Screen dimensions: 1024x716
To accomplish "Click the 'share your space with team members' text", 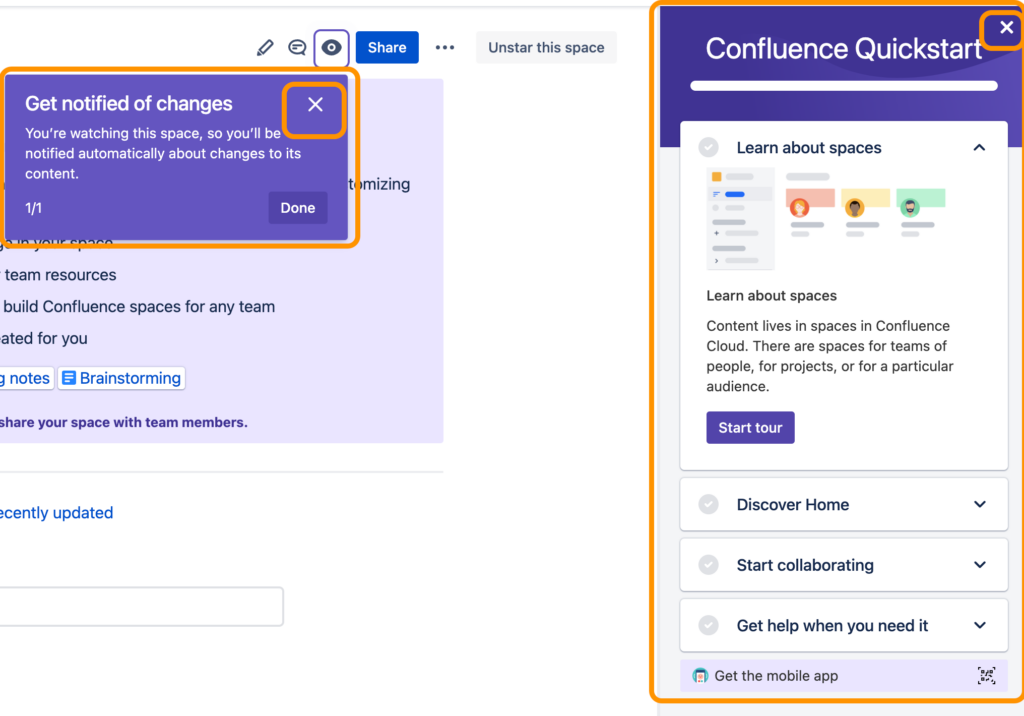I will pos(123,423).
